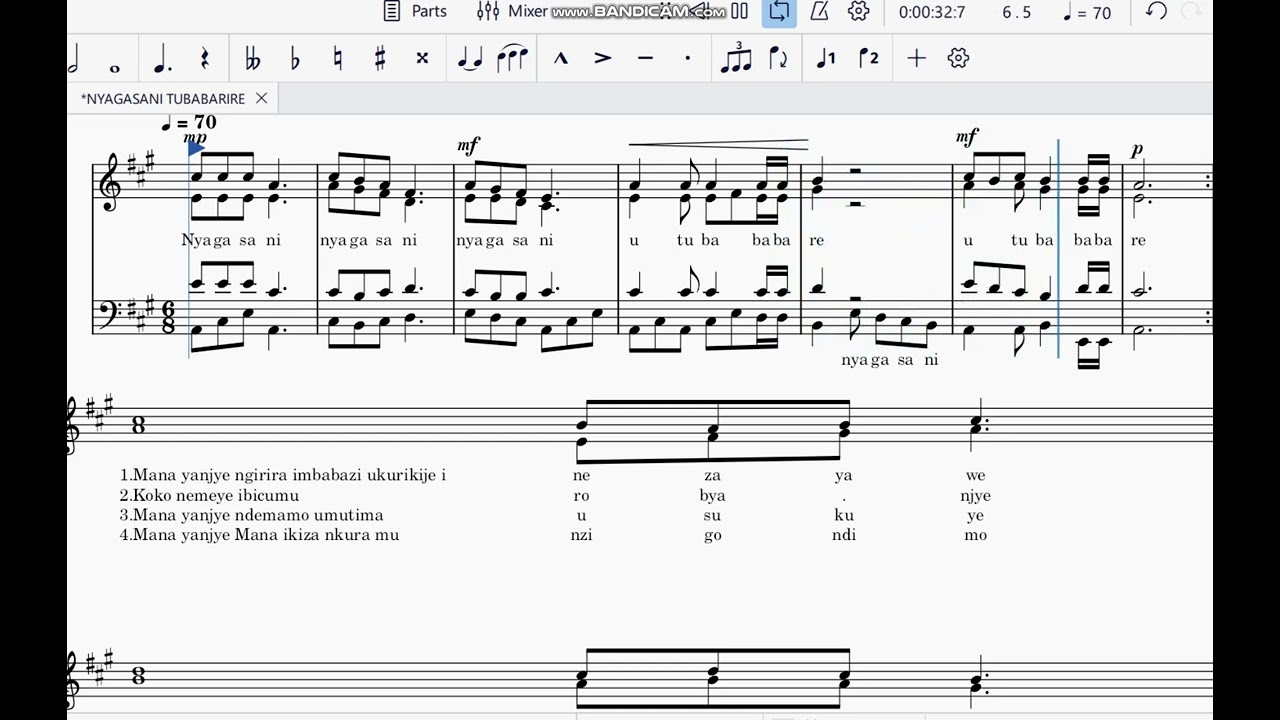Screen dimensions: 1280x720
Task: Select lyric line '4.Mana yanjye Mana ikiza nkura mu'
Action: click(259, 535)
